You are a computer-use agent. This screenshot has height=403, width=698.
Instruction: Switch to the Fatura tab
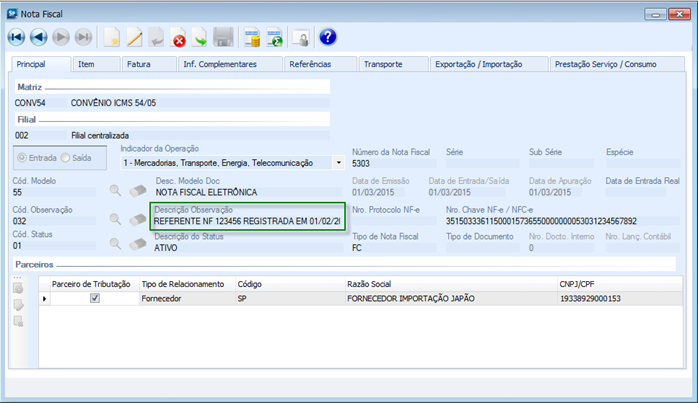pos(138,64)
